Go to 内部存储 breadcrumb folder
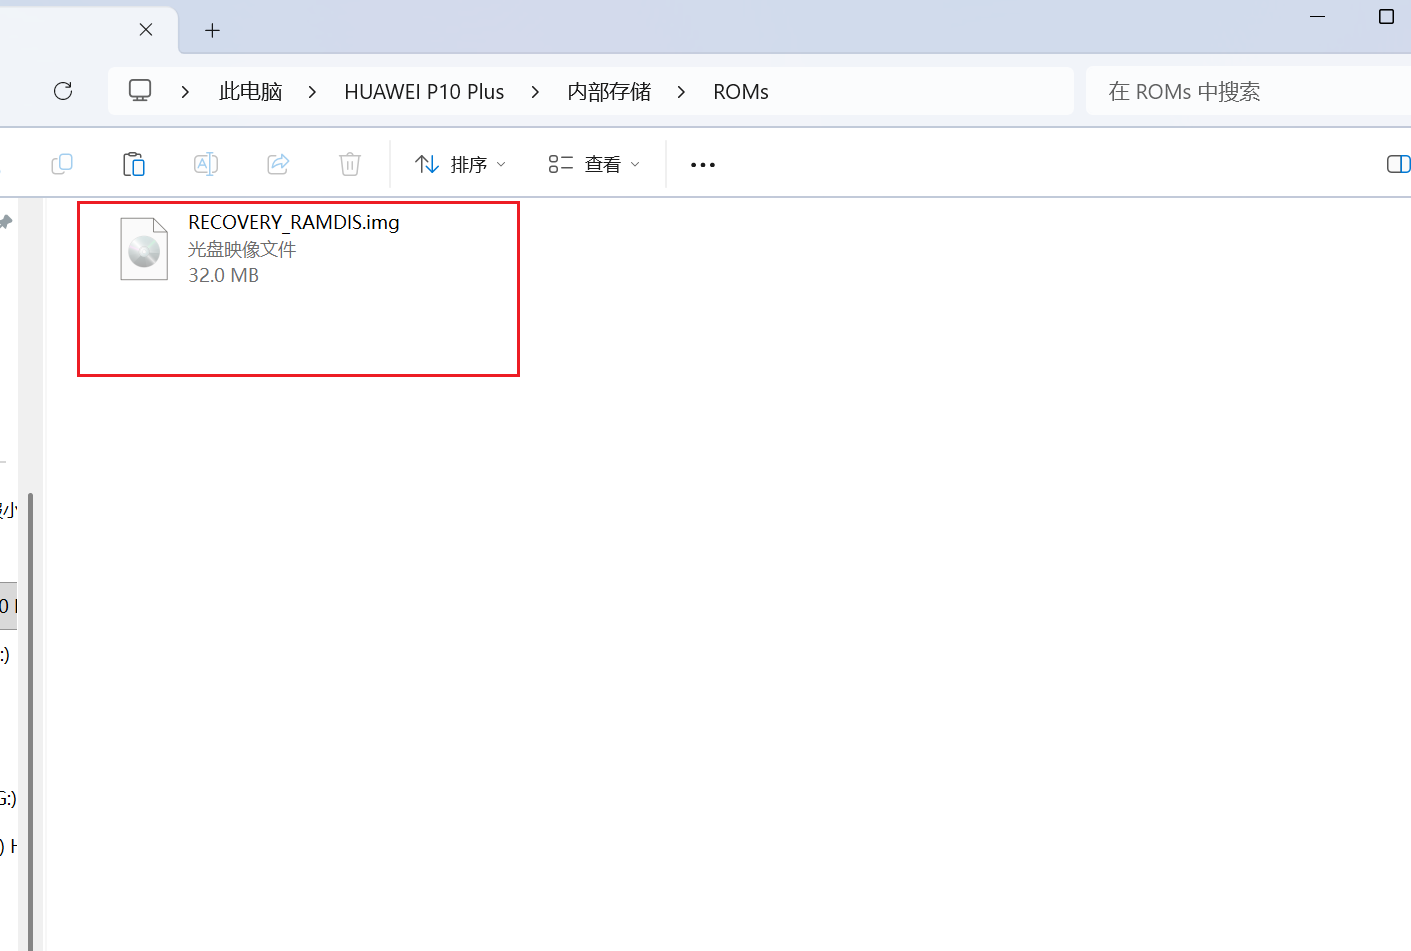The width and height of the screenshot is (1411, 951). 609,92
